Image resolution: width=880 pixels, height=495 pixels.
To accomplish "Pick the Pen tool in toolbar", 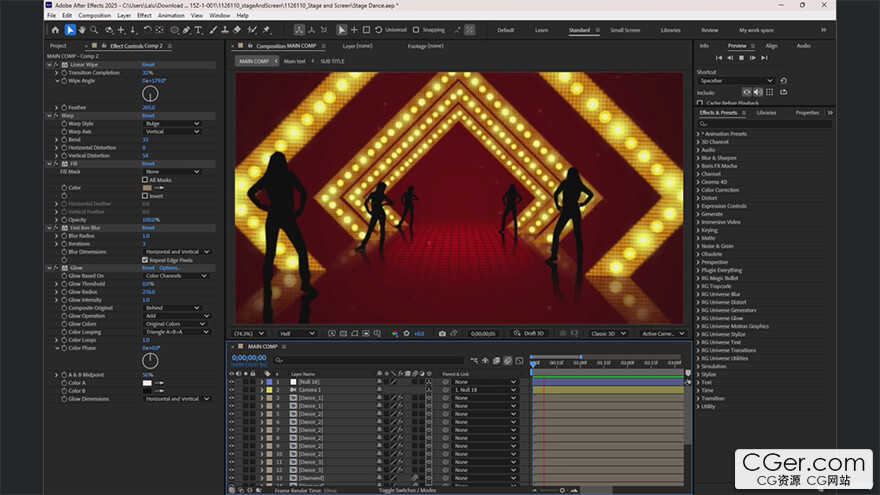I will coord(187,30).
